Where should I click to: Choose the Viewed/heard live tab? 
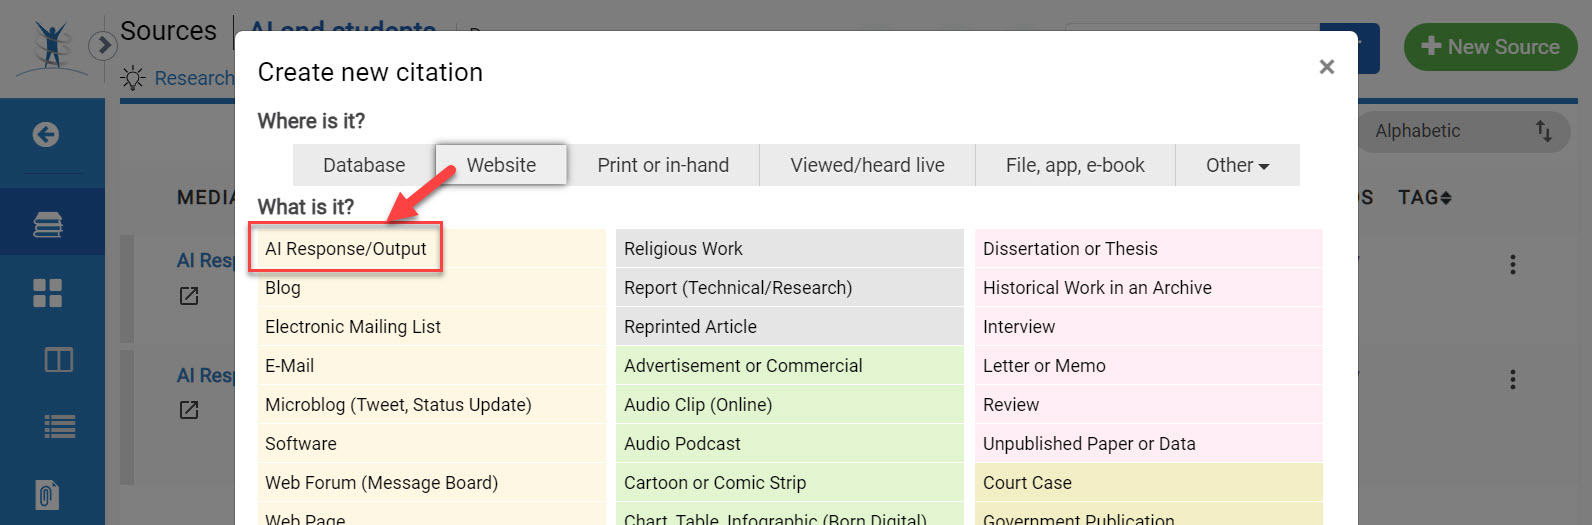click(867, 165)
